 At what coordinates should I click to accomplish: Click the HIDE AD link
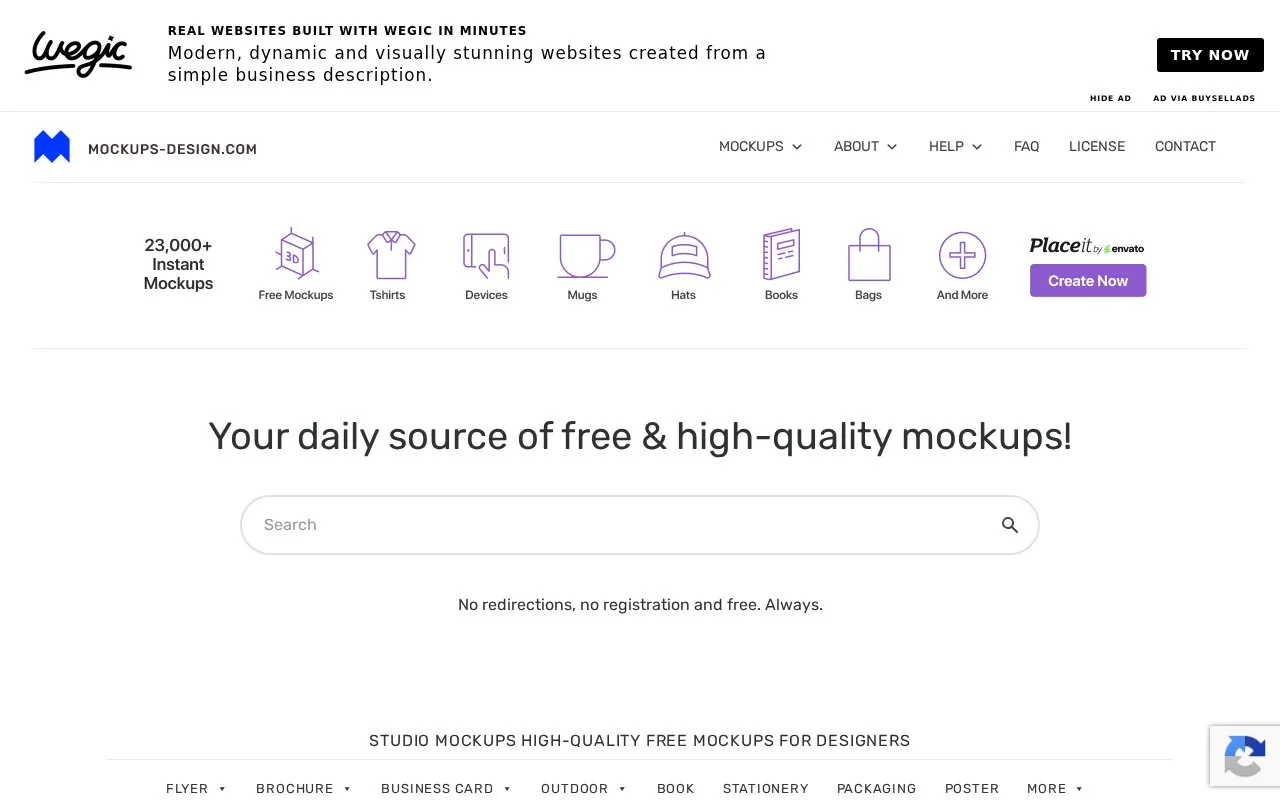coord(1110,98)
